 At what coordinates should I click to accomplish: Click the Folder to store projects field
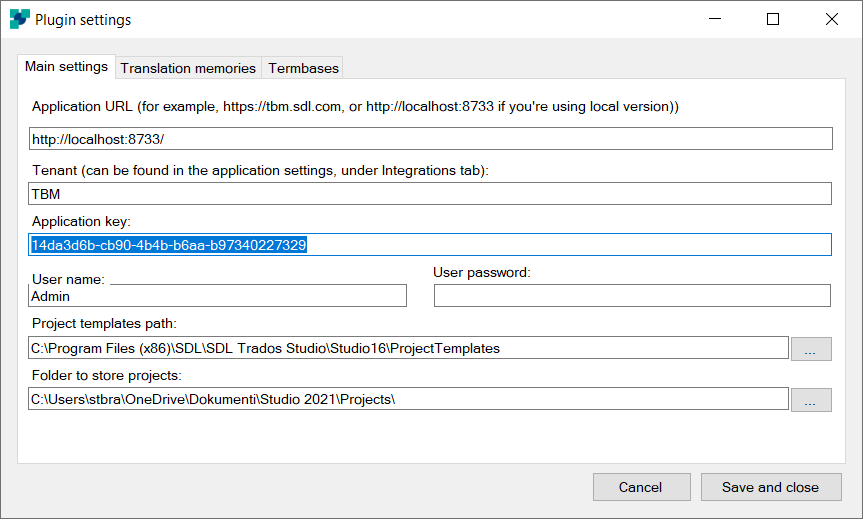(408, 399)
